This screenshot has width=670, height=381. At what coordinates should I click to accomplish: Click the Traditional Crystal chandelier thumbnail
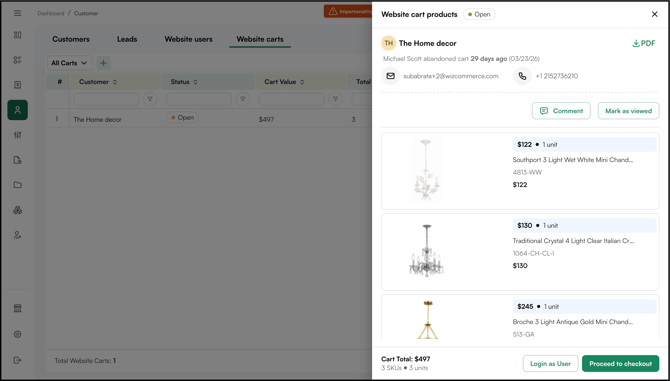(426, 251)
